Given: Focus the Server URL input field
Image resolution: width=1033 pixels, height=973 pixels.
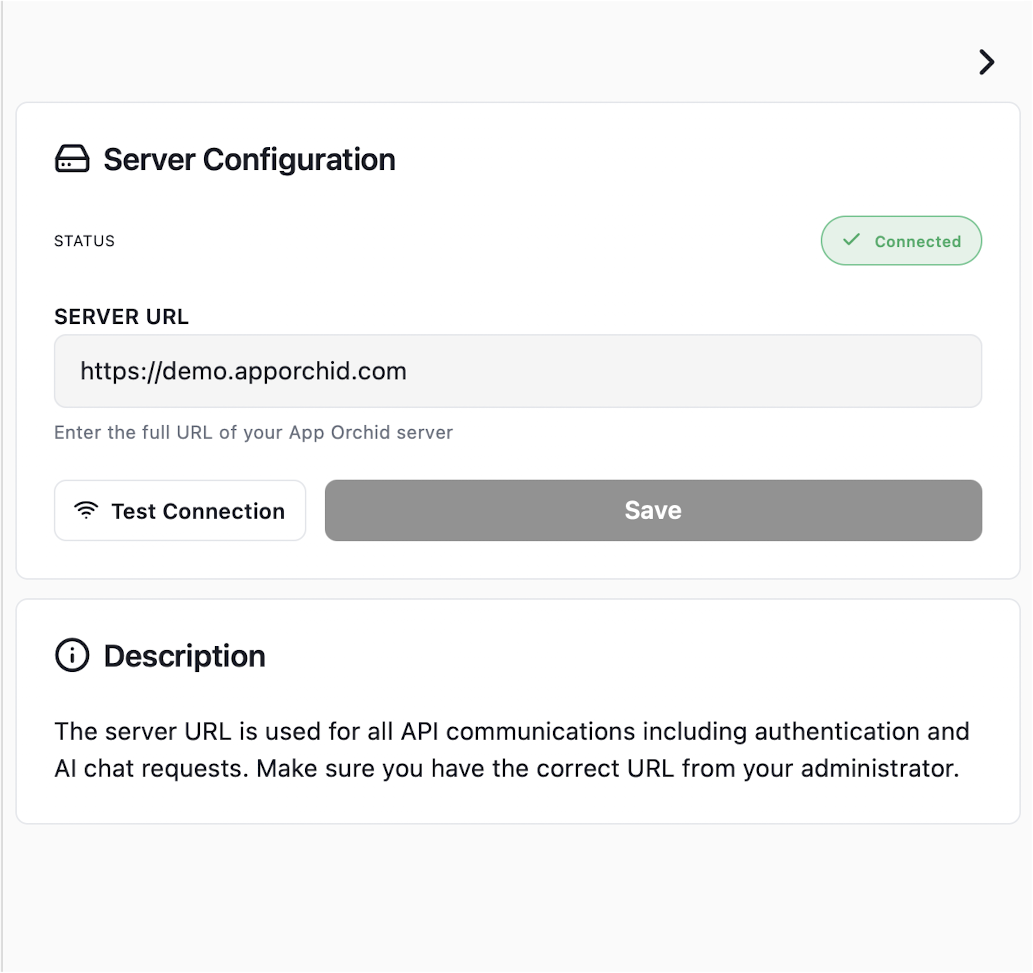Looking at the screenshot, I should coord(518,372).
